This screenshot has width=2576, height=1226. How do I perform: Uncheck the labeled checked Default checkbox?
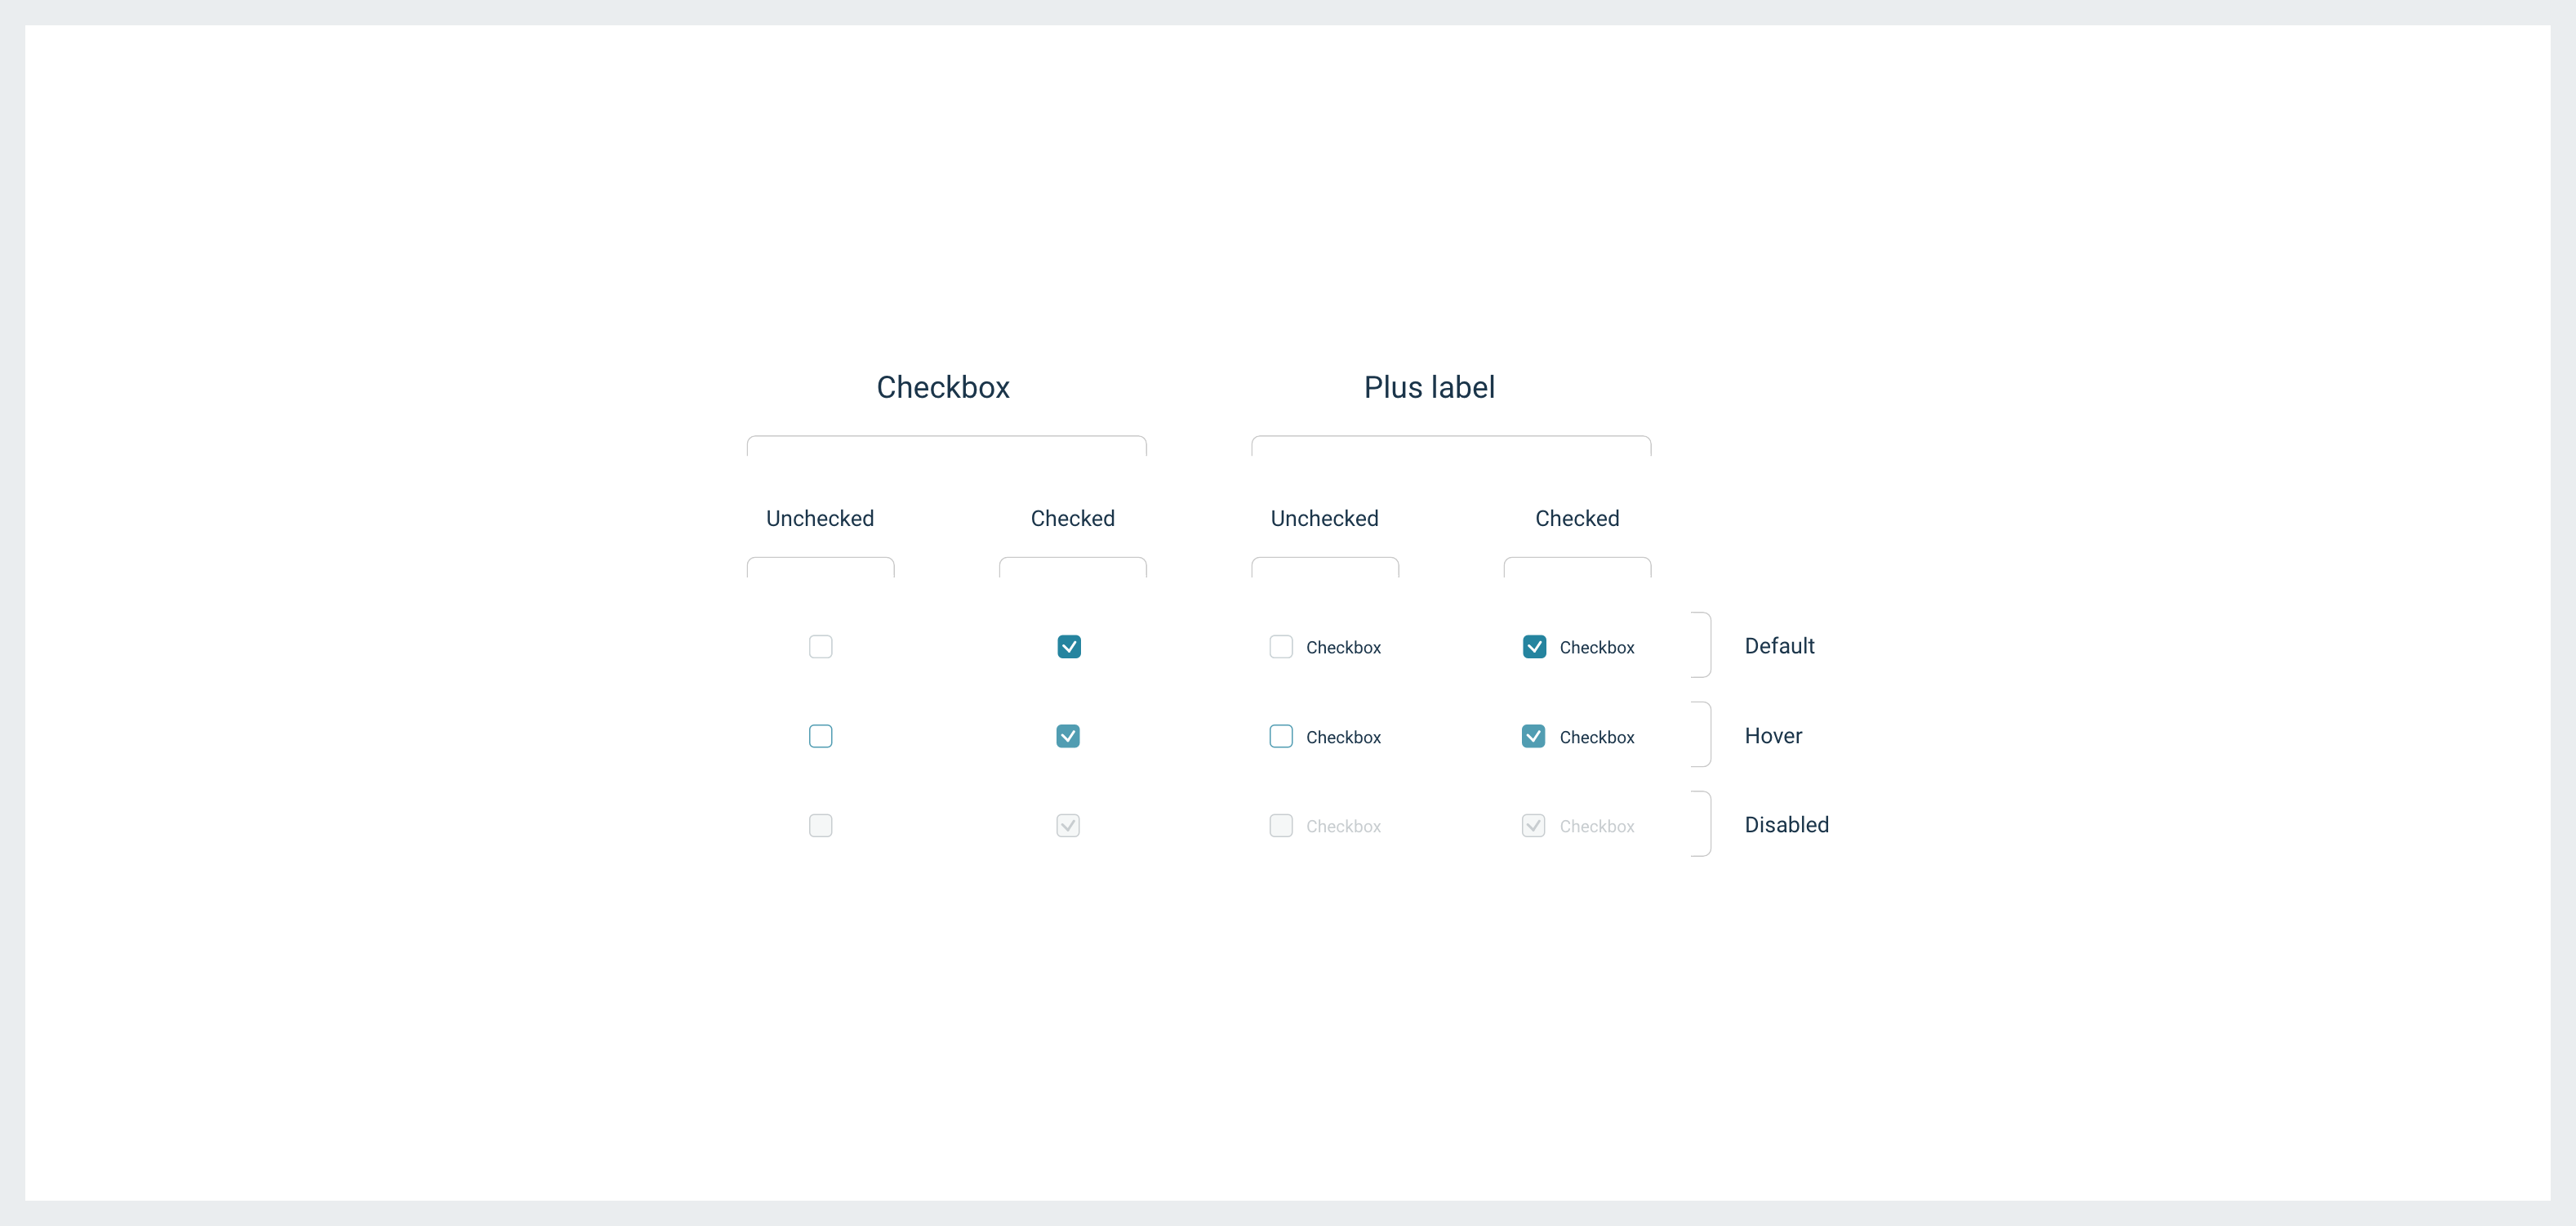1534,647
